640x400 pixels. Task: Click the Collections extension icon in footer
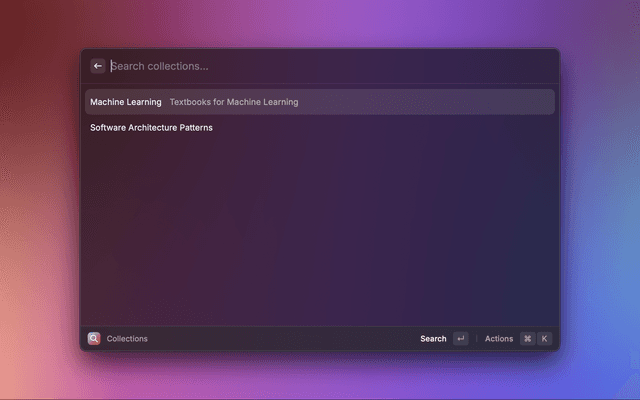point(94,339)
